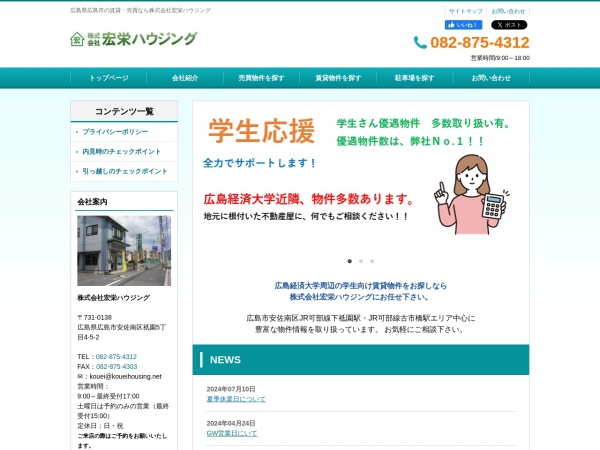Open 会社紹介 in the navigation bar

185,78
